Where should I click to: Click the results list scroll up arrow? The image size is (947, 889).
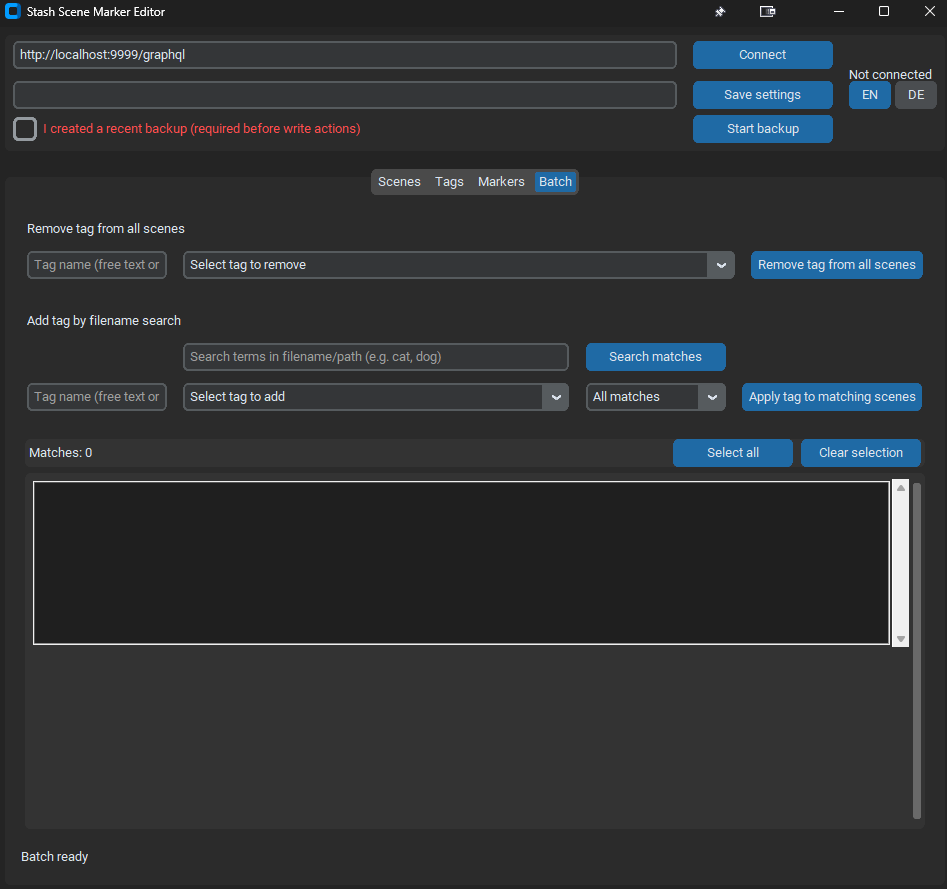900,489
